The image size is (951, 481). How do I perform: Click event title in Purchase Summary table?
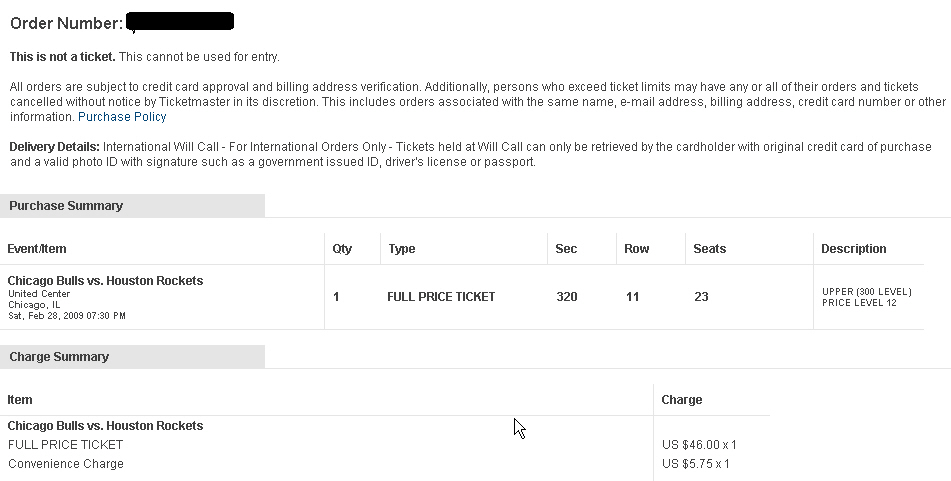click(105, 281)
